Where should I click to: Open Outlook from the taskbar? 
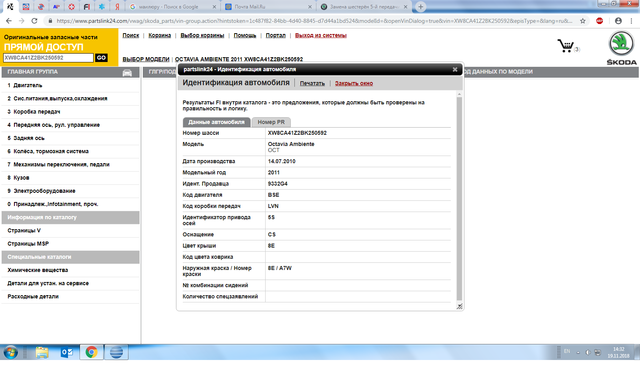pyautogui.click(x=67, y=352)
